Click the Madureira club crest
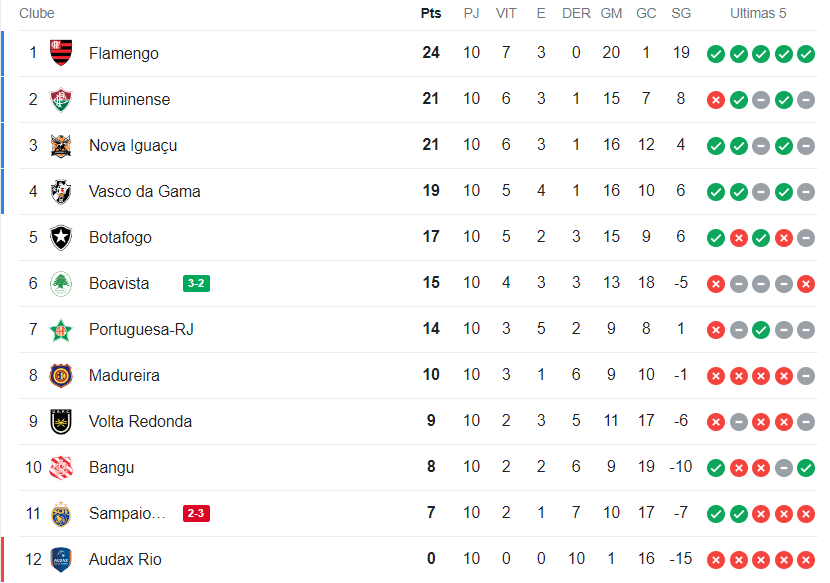Viewport: 830px width, 583px height. (x=61, y=375)
